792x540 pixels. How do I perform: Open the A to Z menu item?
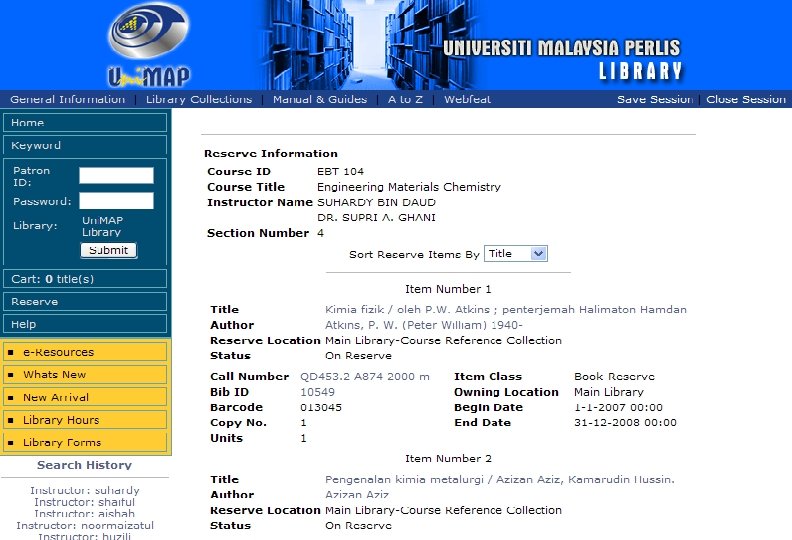click(x=405, y=99)
